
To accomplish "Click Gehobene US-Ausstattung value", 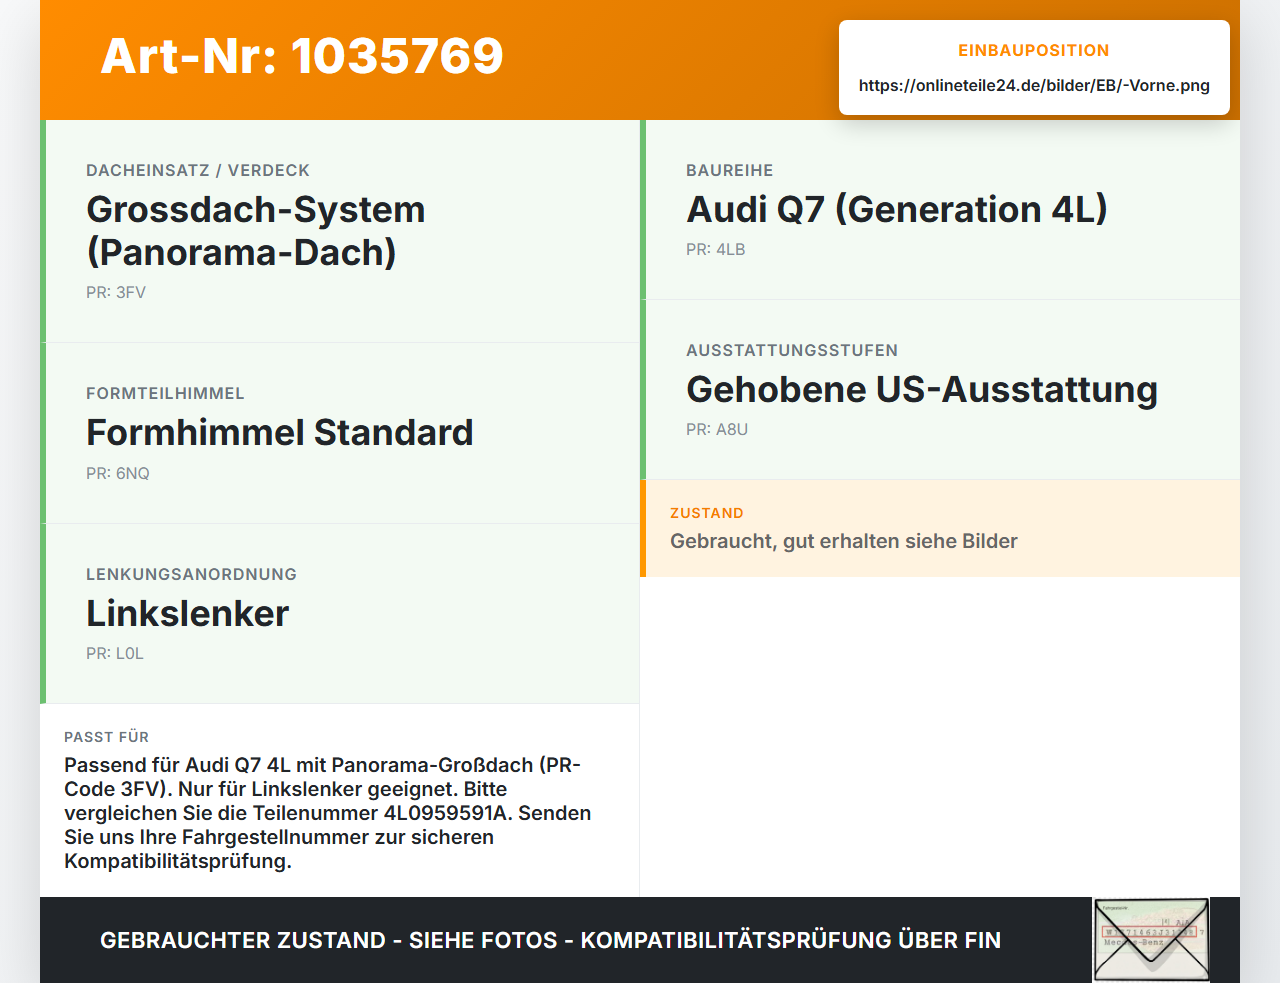I will coord(922,389).
